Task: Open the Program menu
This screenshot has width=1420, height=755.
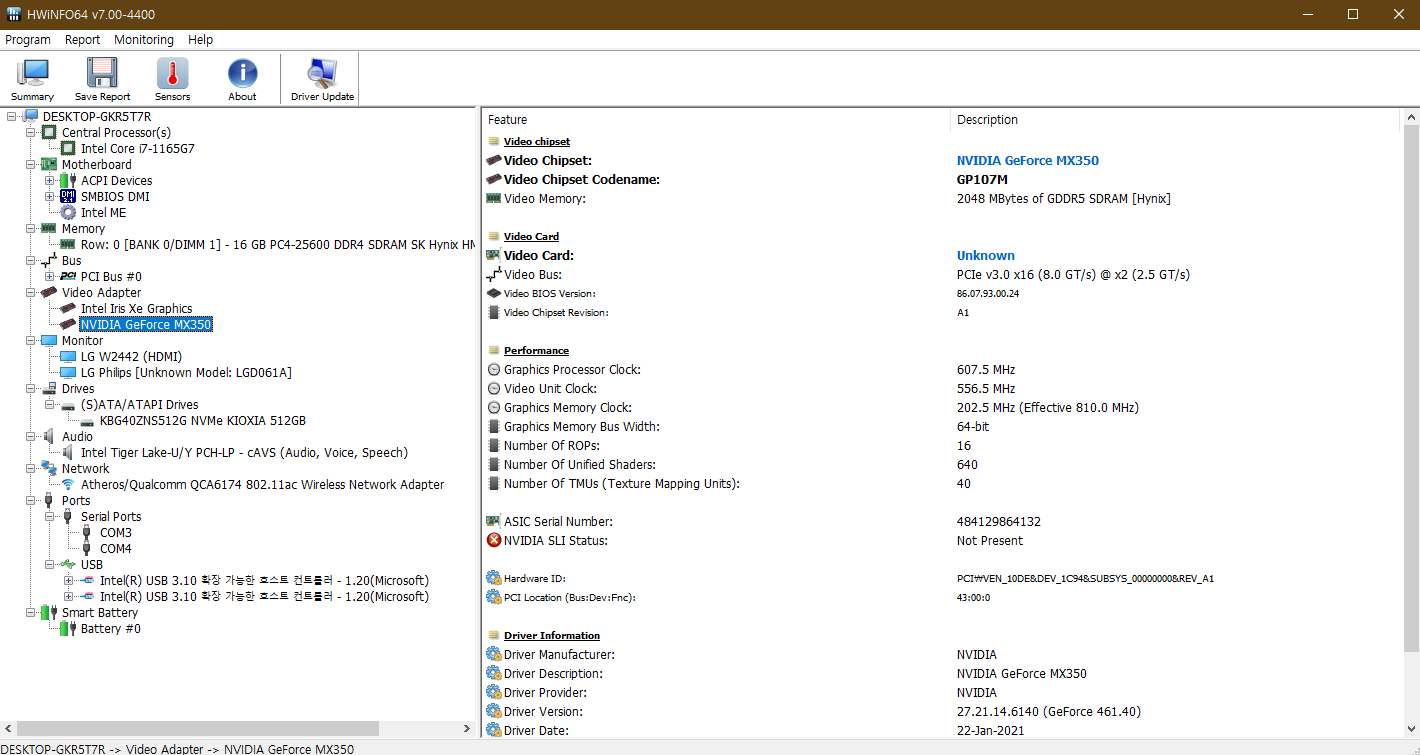Action: point(28,40)
